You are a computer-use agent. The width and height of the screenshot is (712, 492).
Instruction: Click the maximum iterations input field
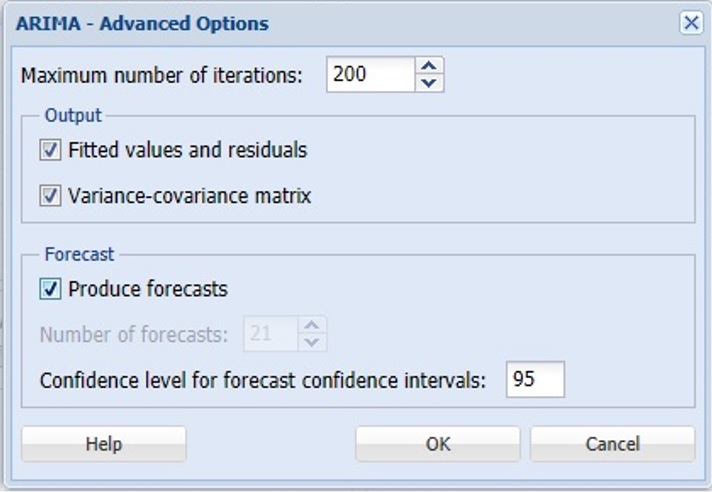370,75
